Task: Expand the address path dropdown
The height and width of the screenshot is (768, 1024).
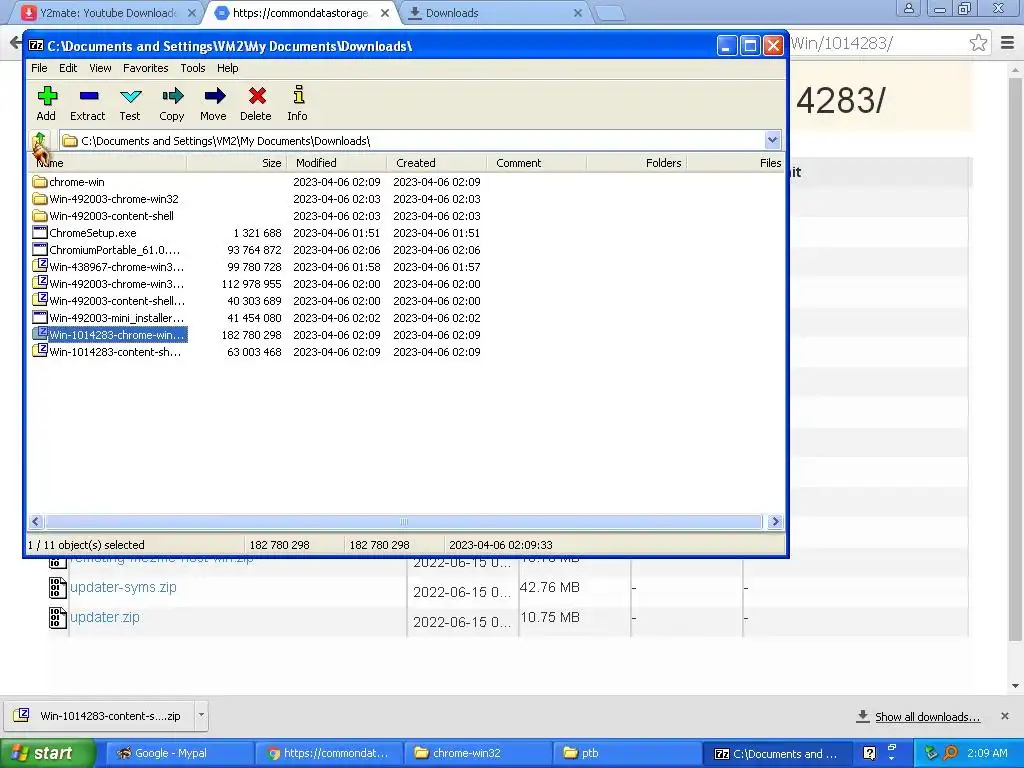Action: 772,140
